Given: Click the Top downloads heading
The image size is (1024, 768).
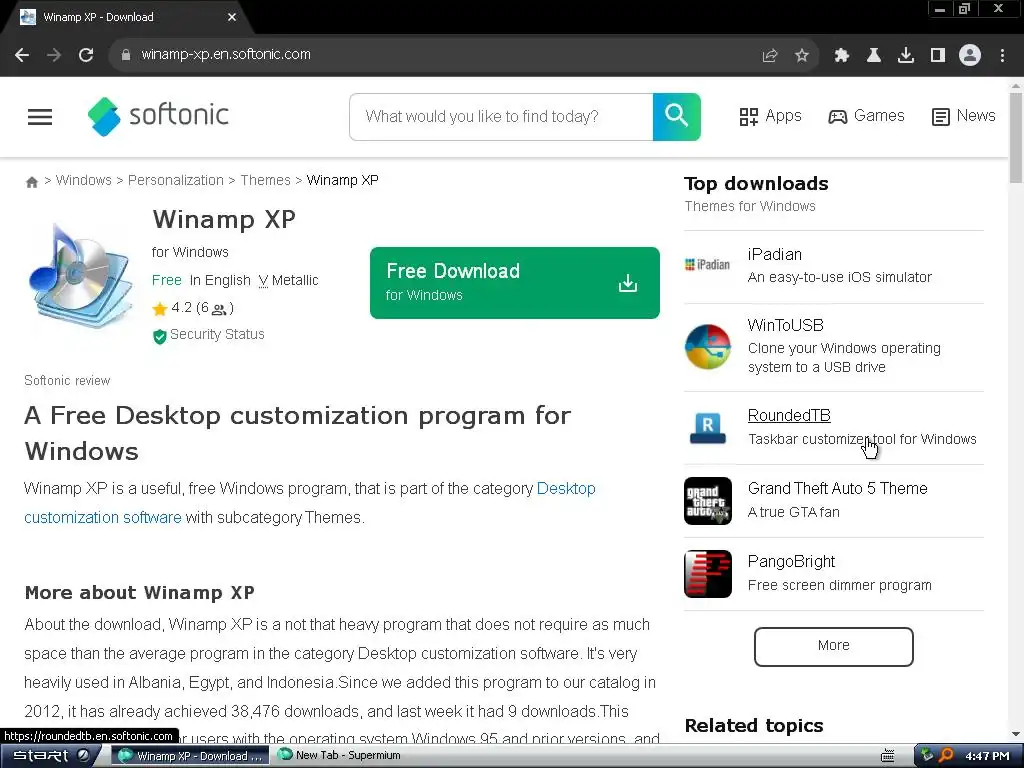Looking at the screenshot, I should click(x=756, y=184).
